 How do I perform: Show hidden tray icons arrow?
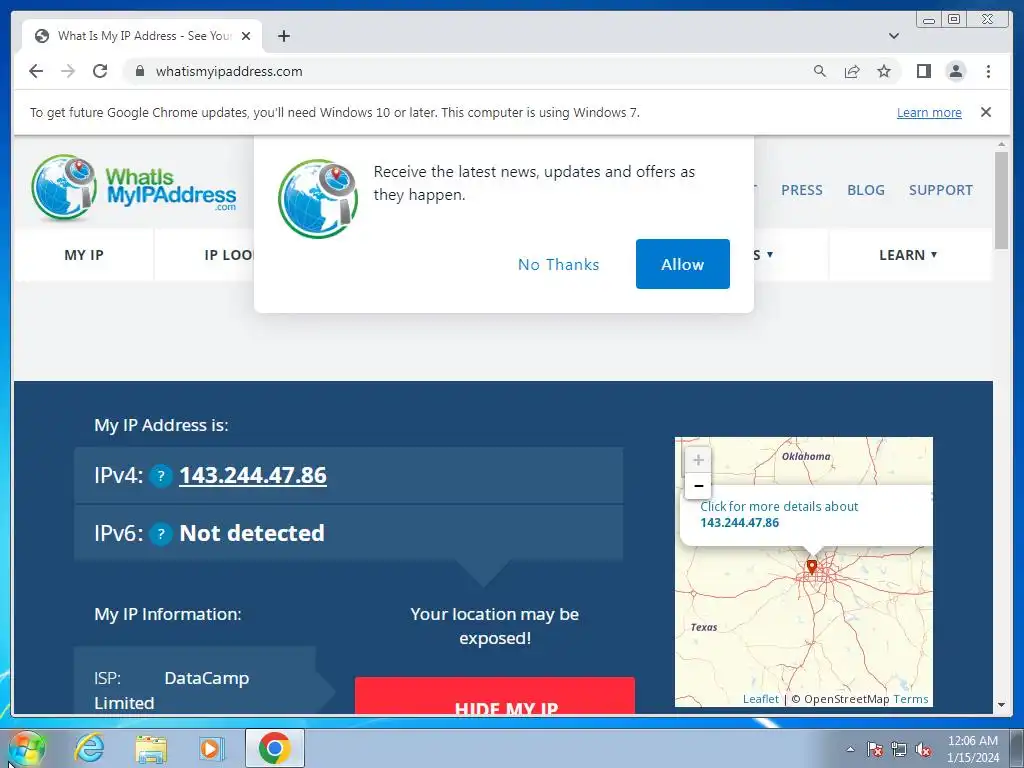[850, 749]
